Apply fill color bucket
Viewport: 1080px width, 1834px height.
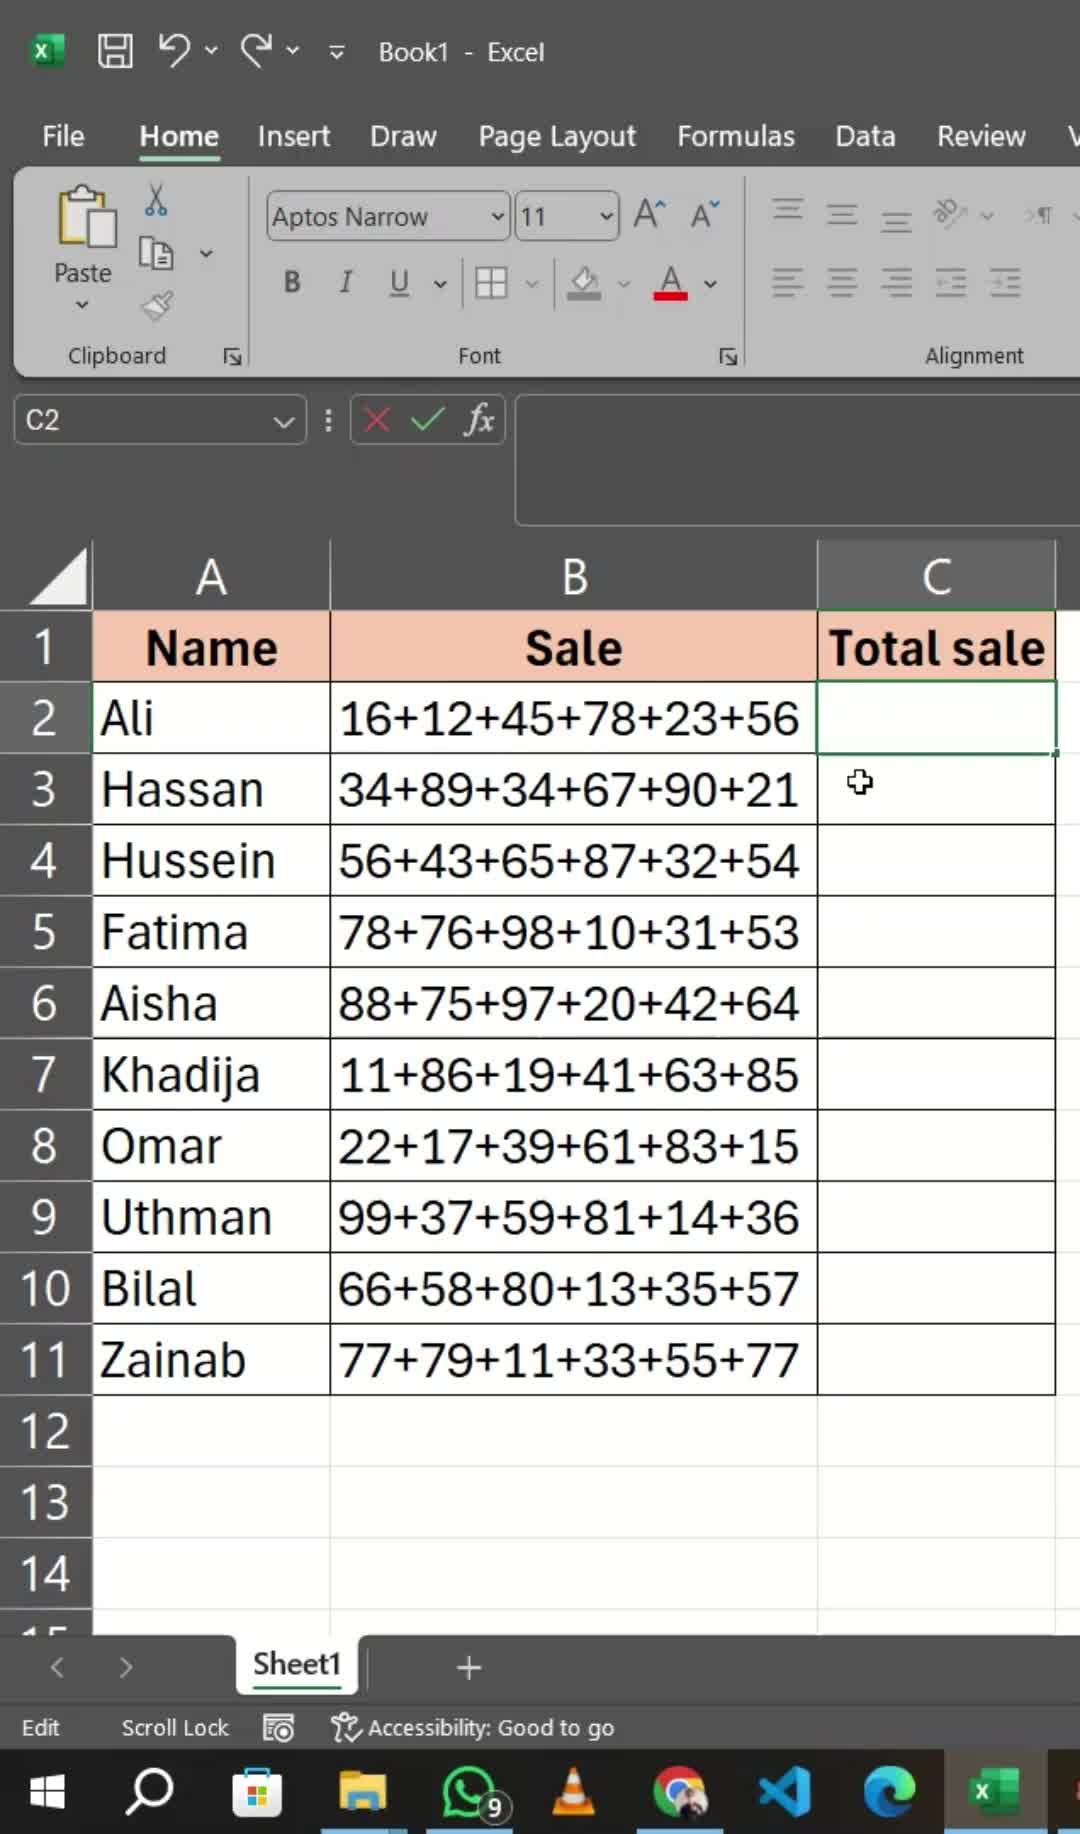point(584,283)
